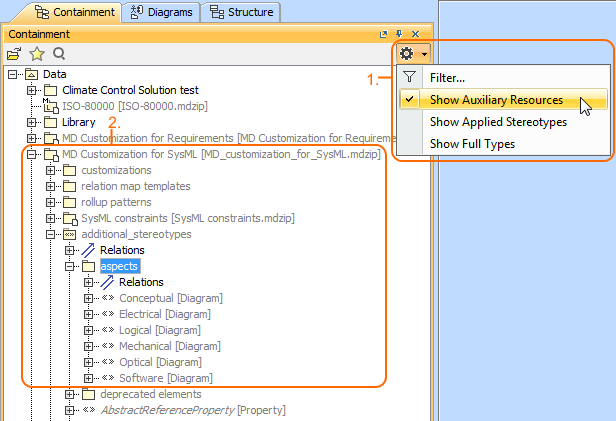Expand the Library folder node
Image resolution: width=616 pixels, height=421 pixels.
32,122
